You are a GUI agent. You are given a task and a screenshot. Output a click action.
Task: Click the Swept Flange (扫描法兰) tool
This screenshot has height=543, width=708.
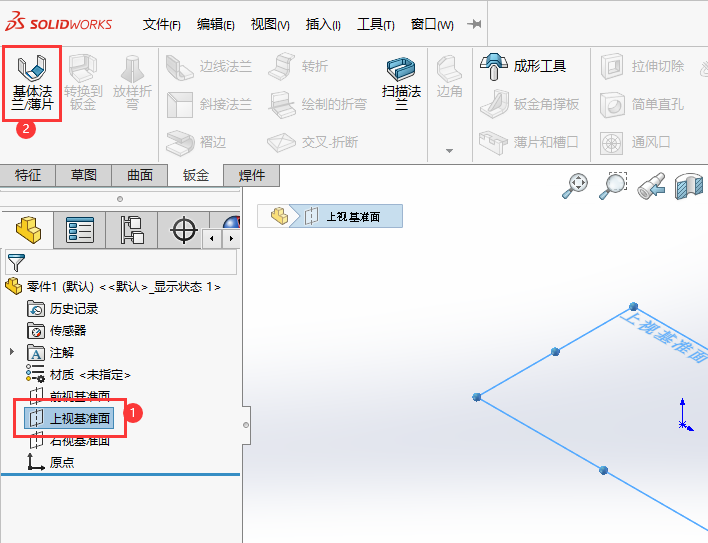(x=401, y=83)
